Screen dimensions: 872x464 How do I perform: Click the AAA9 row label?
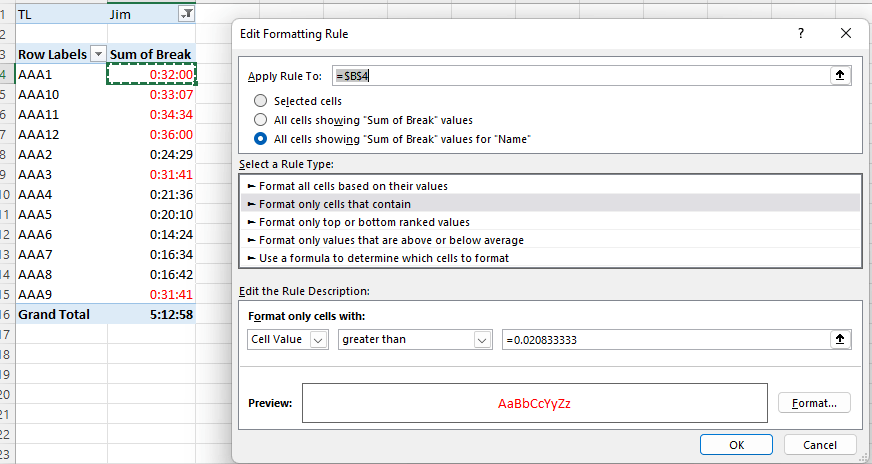click(62, 295)
